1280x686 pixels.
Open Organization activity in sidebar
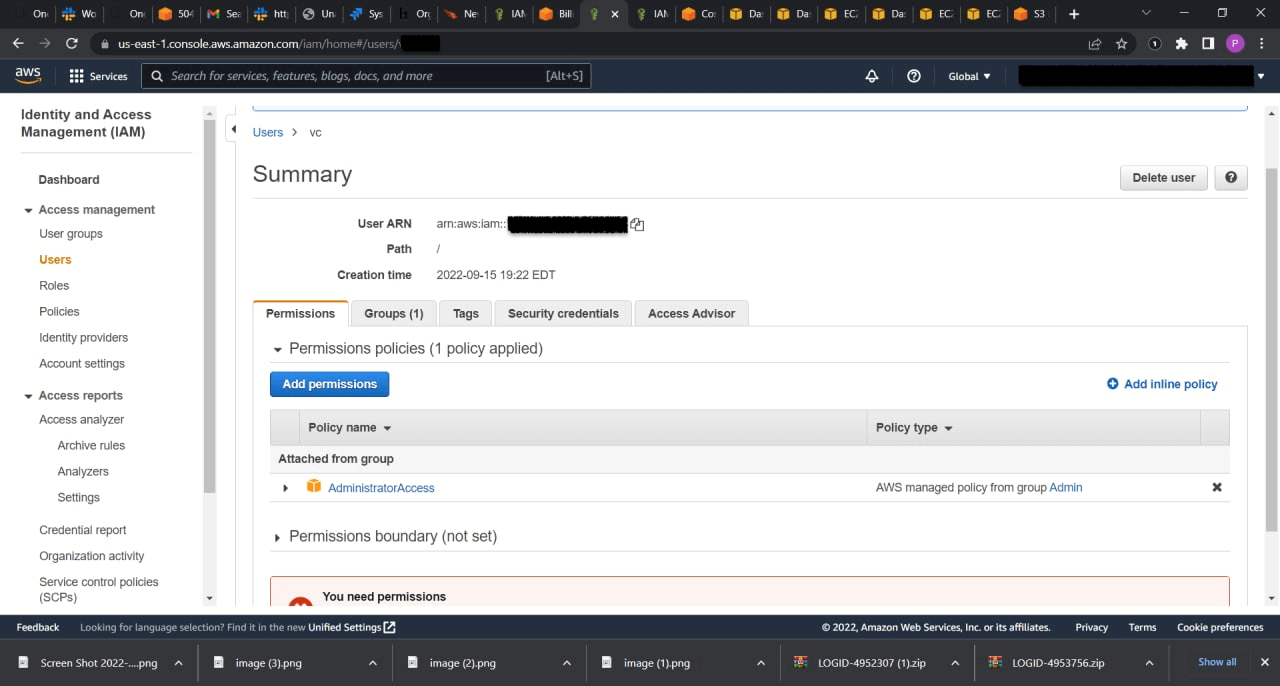[92, 556]
